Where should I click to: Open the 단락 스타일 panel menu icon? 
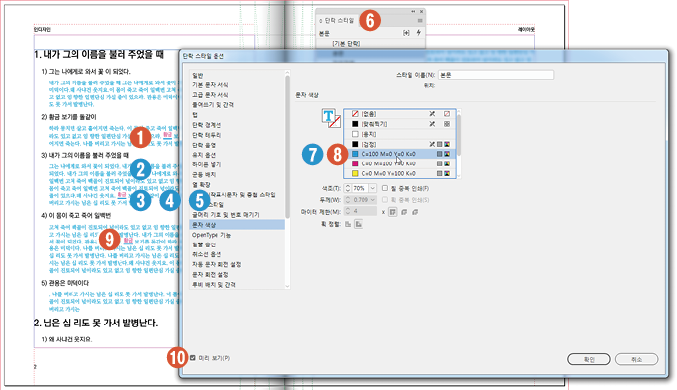point(420,21)
